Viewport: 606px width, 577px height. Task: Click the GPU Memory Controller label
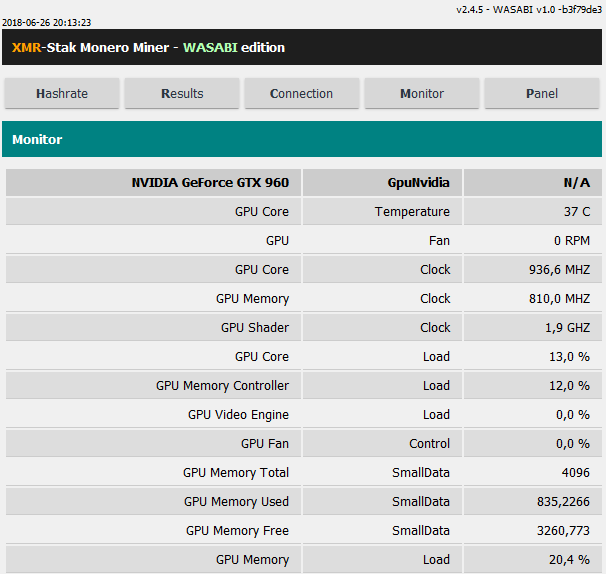(222, 385)
